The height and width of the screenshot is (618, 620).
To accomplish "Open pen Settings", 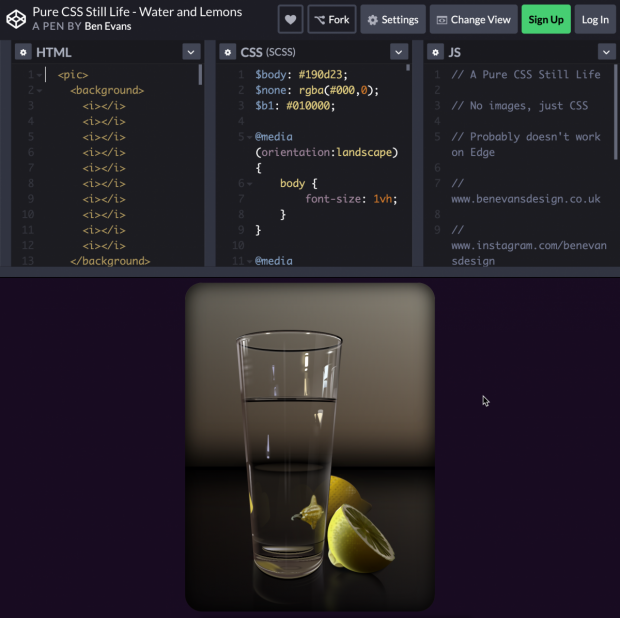I will coord(393,19).
